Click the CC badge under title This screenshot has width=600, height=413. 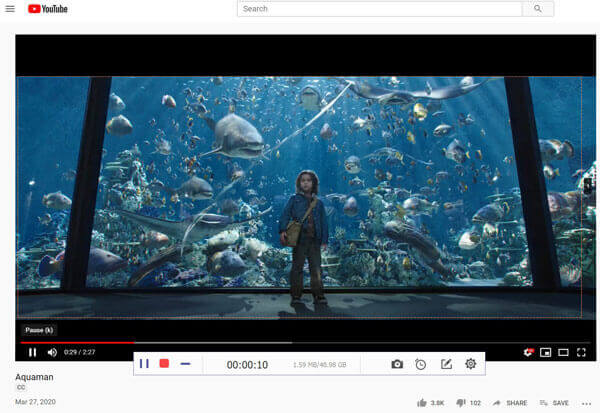(21, 387)
